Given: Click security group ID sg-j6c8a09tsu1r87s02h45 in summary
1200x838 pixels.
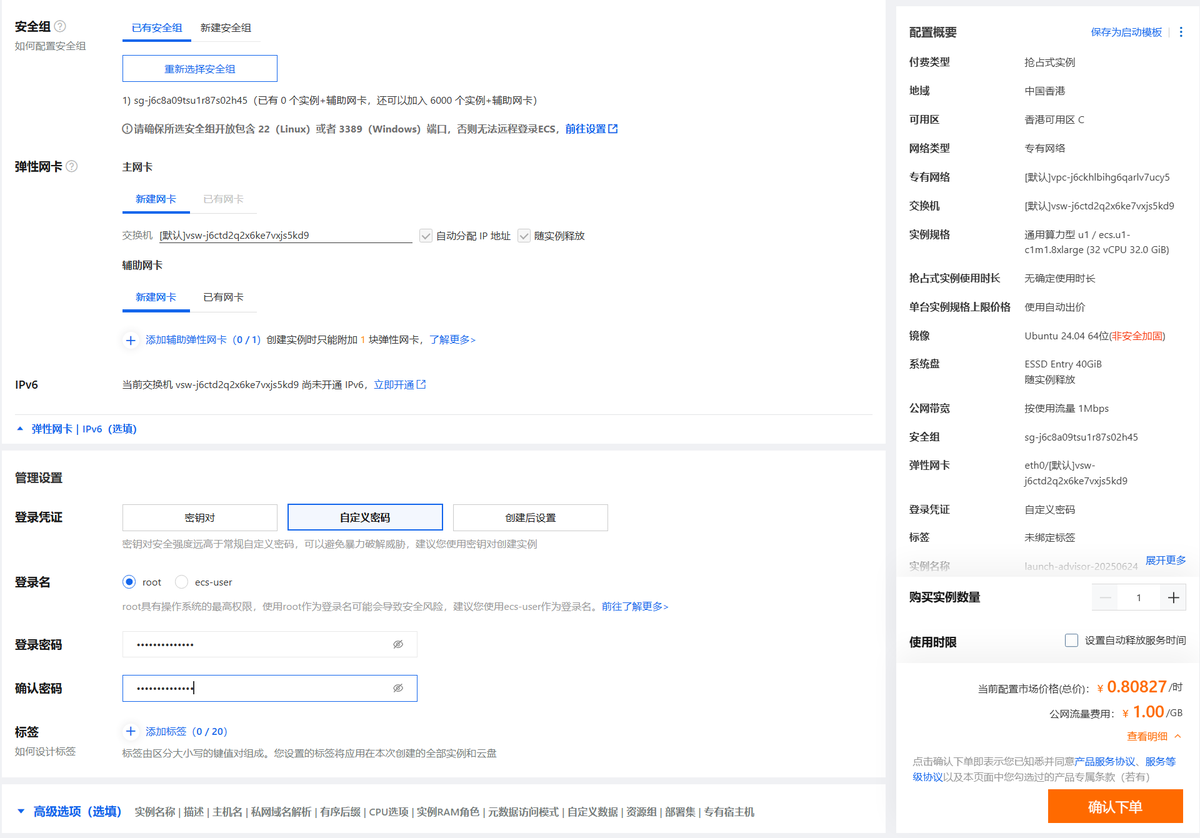Looking at the screenshot, I should coord(1081,437).
